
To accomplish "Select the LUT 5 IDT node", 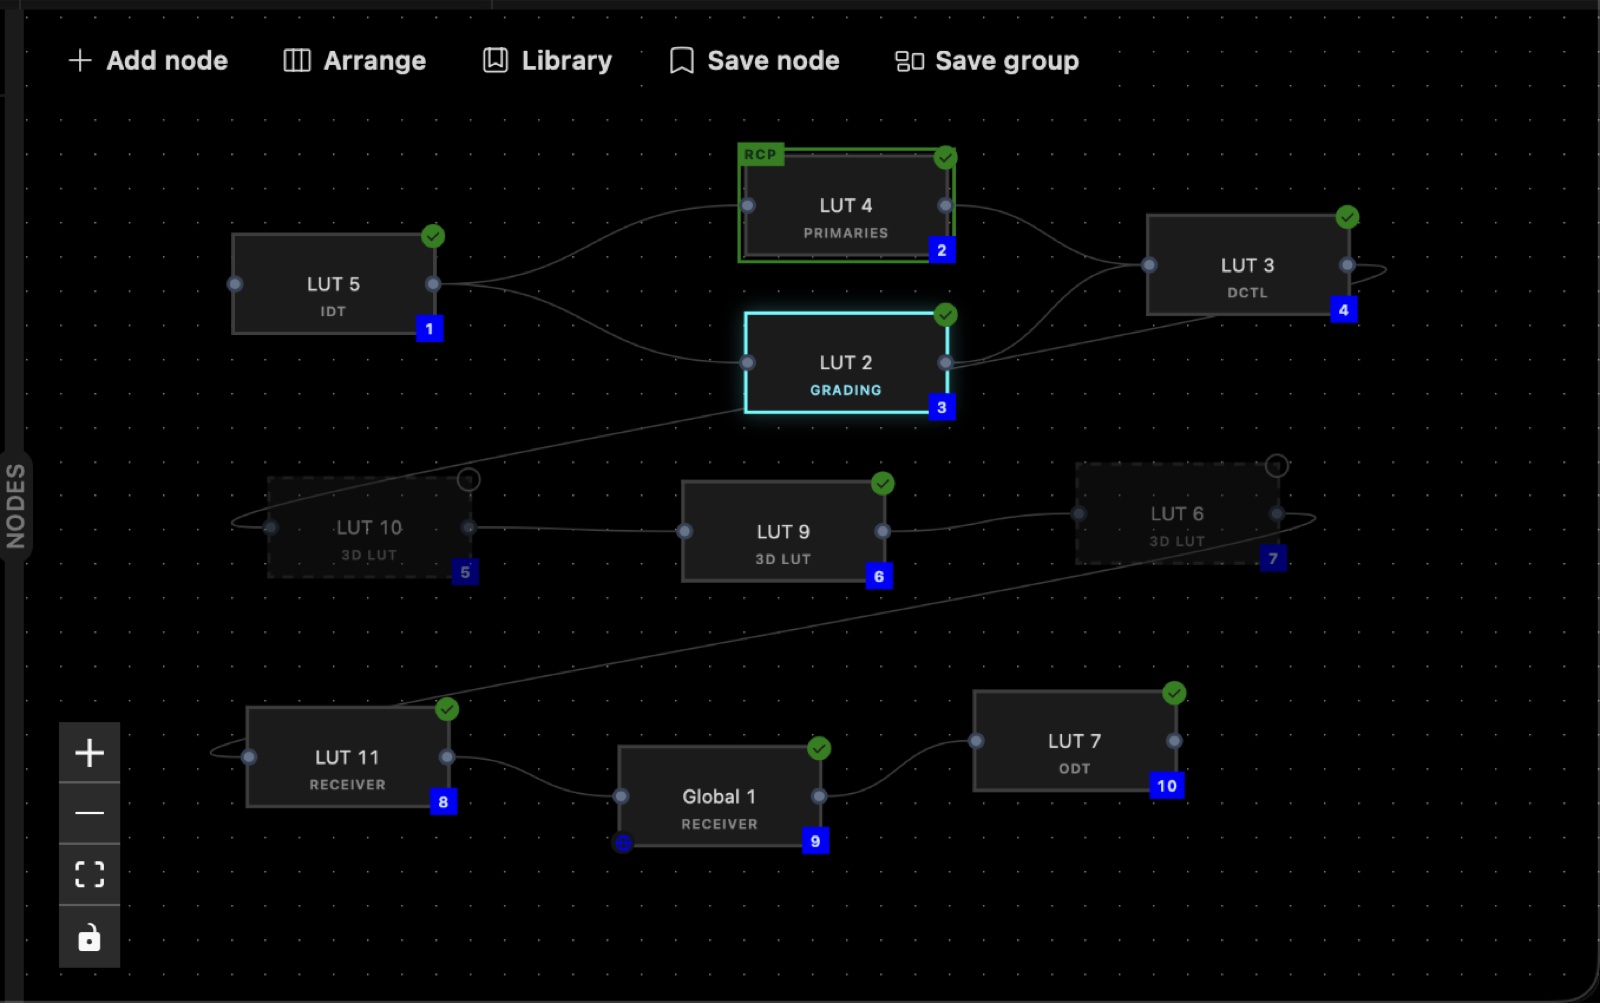I will (x=333, y=284).
